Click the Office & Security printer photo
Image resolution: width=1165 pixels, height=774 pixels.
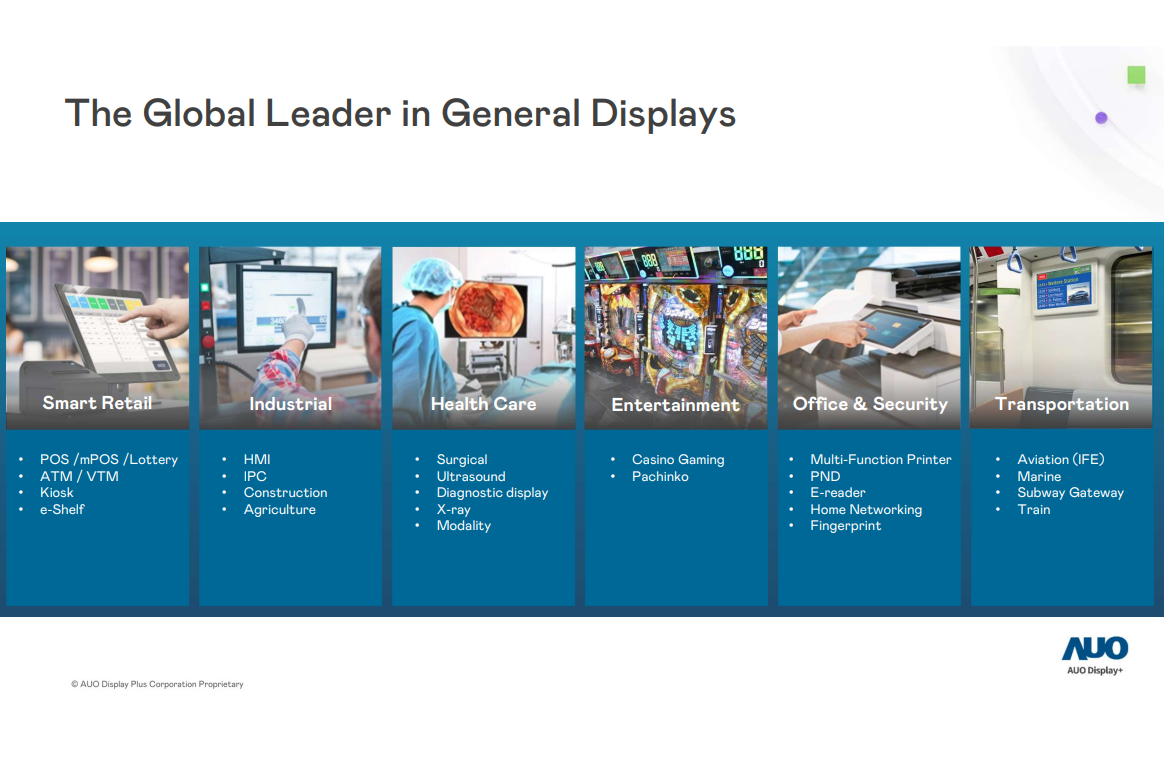pos(868,320)
